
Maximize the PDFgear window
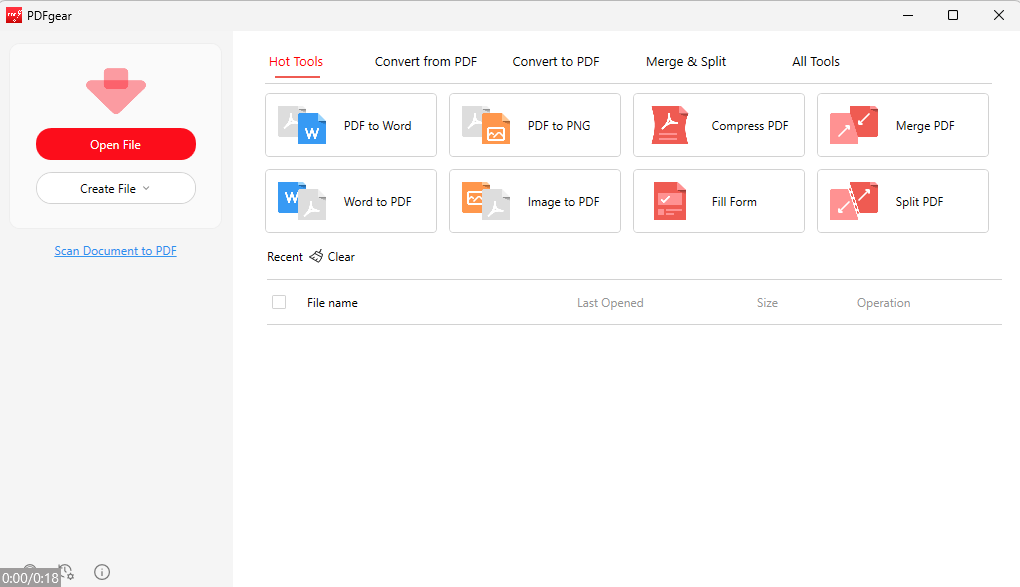pyautogui.click(x=953, y=15)
